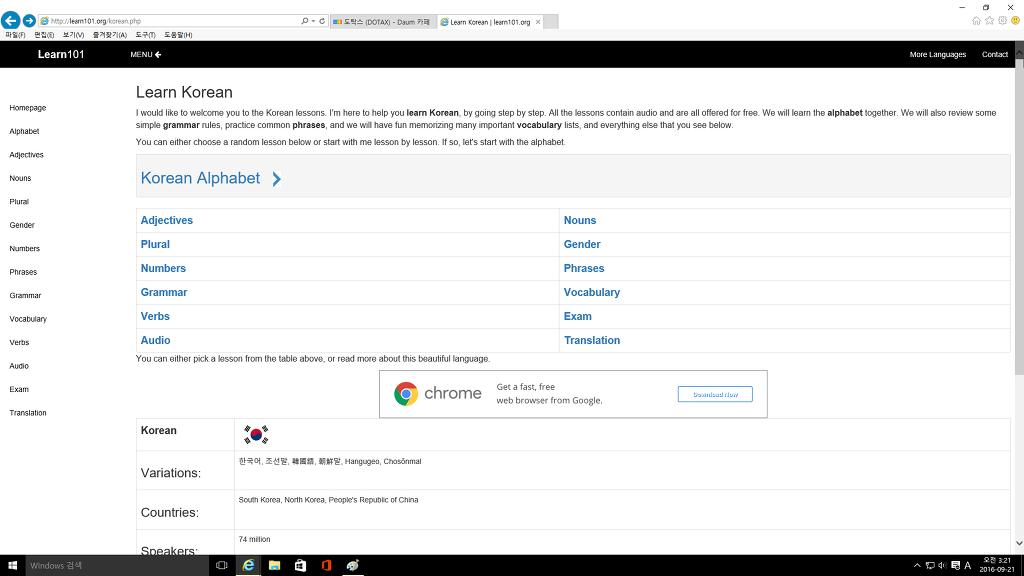Image resolution: width=1024 pixels, height=576 pixels.
Task: Open the 파일(F) menu
Action: point(15,35)
